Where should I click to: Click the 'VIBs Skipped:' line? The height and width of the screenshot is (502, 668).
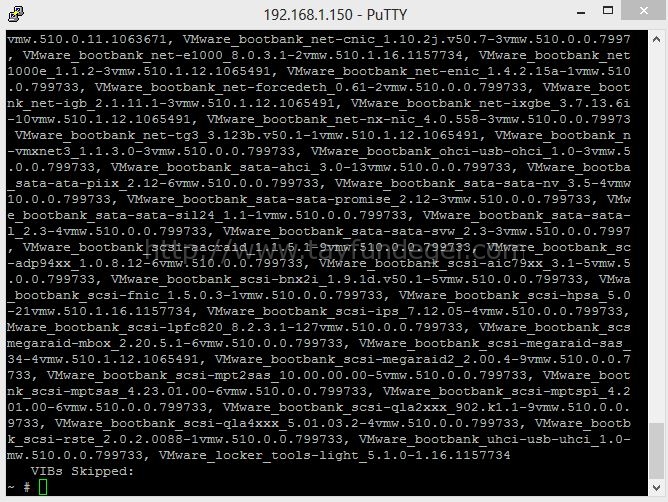82,471
